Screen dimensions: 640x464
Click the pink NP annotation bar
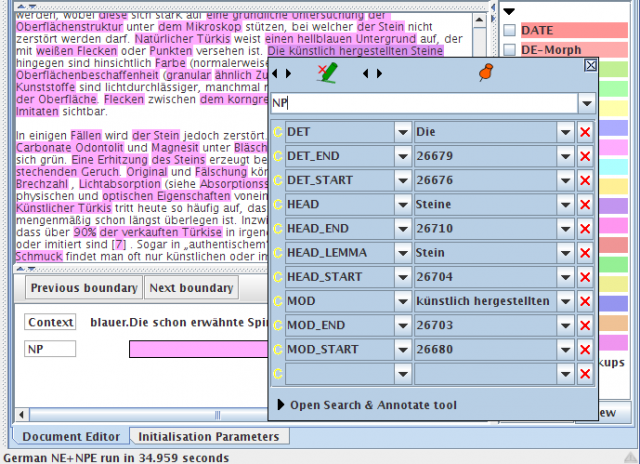[198, 349]
